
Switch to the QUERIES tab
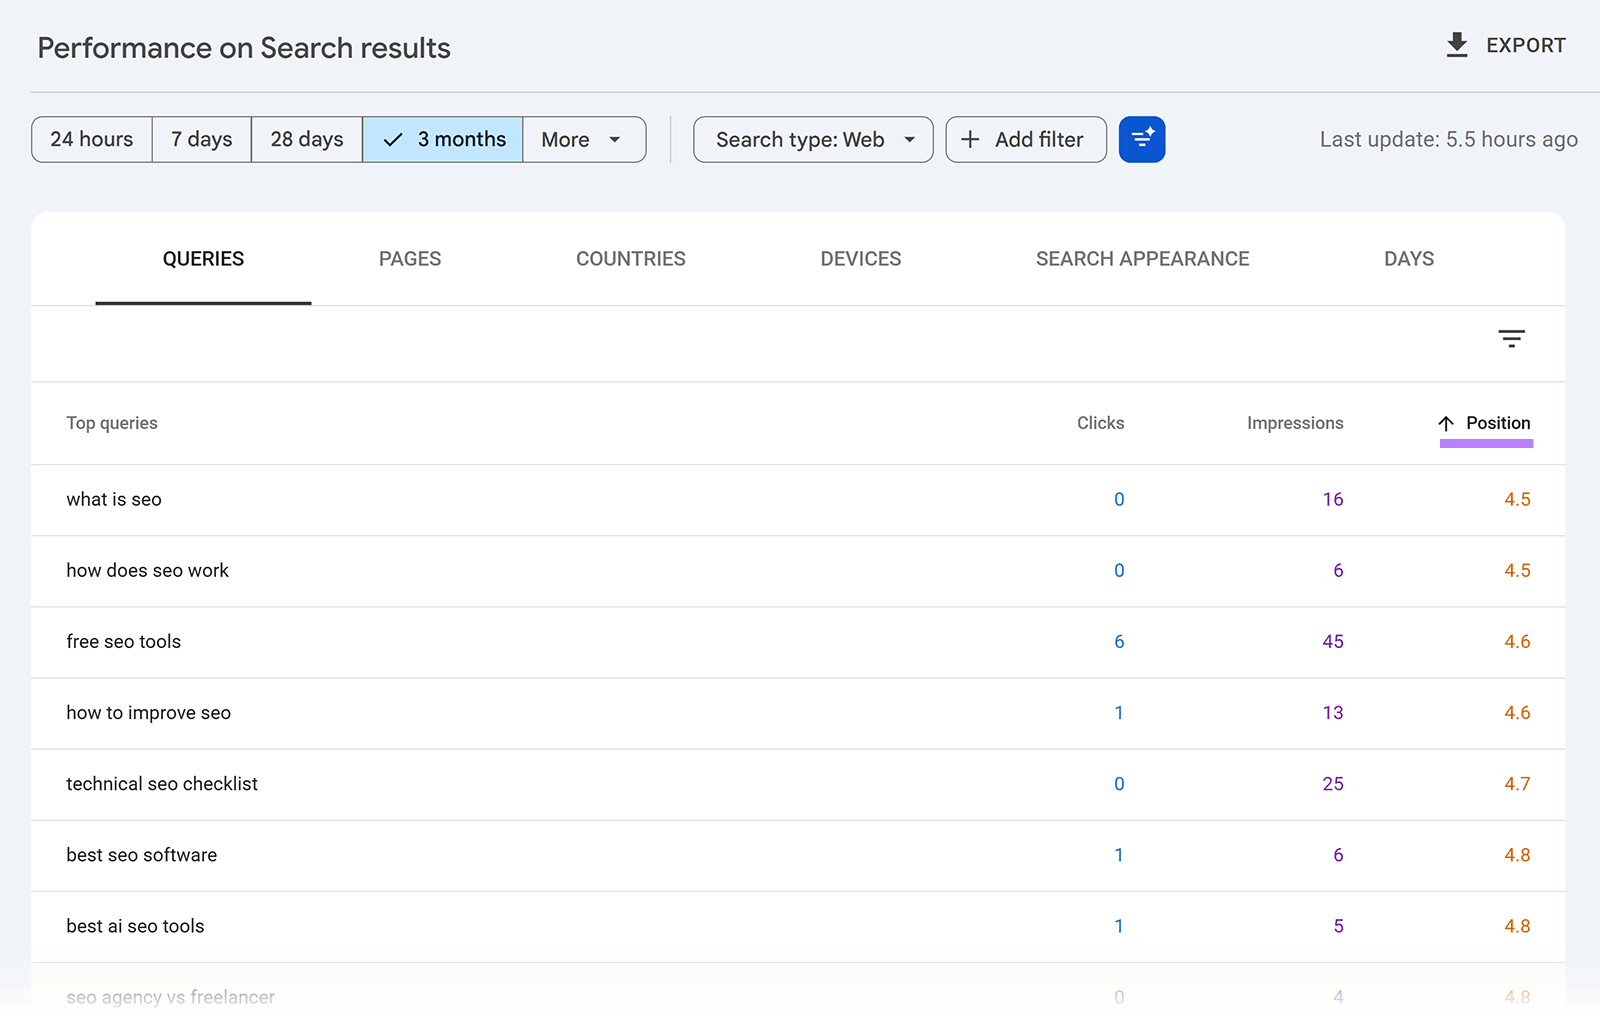coord(203,259)
